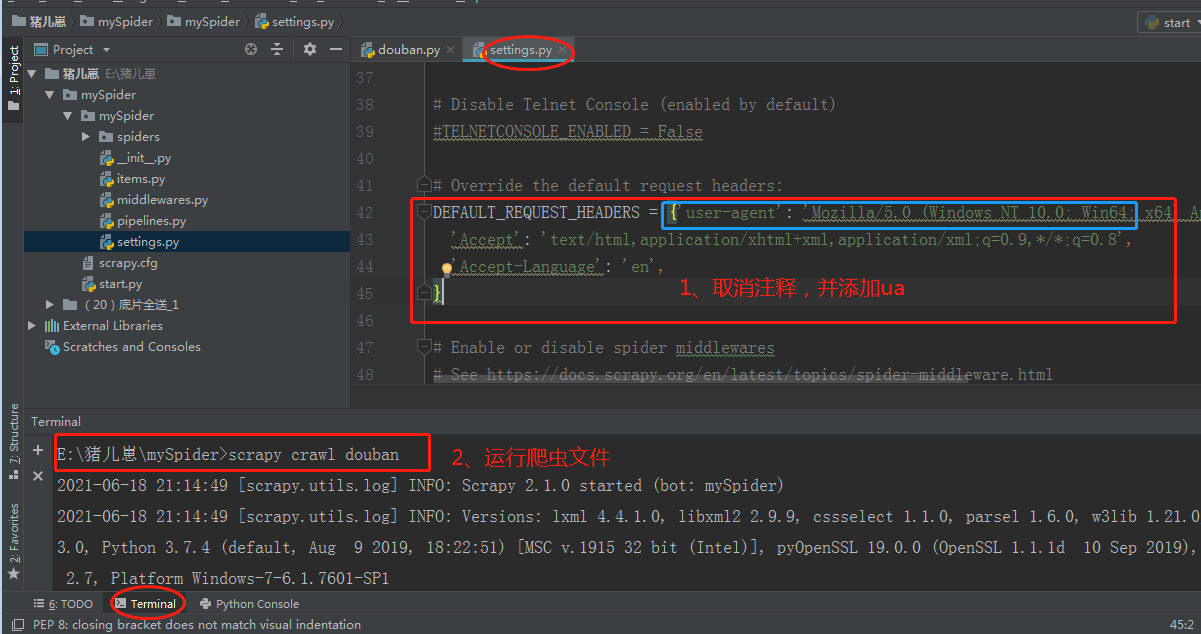Collapse the mySpider folder holding items.py
The image size is (1201, 634).
tap(67, 116)
